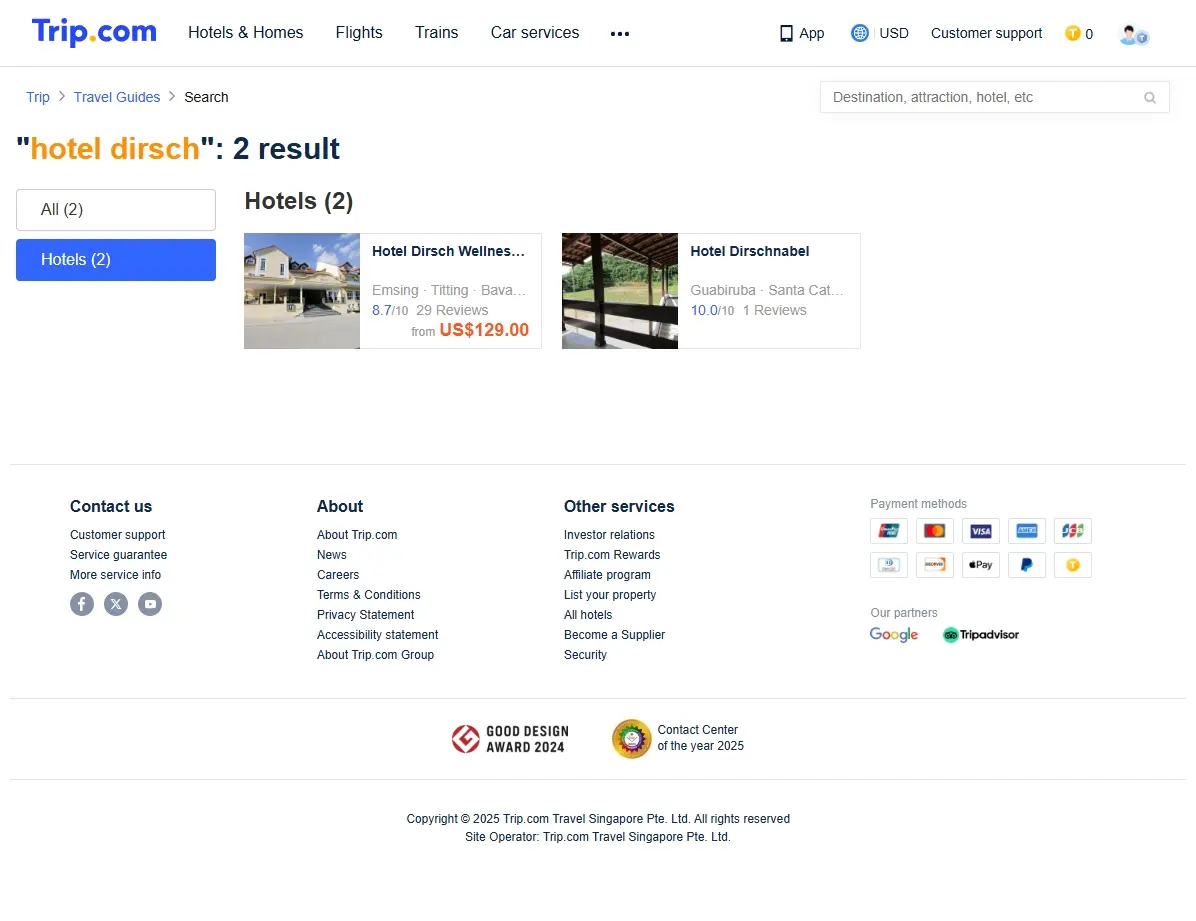Open the About Trip.com link
Viewport: 1196px width, 921px height.
point(357,535)
